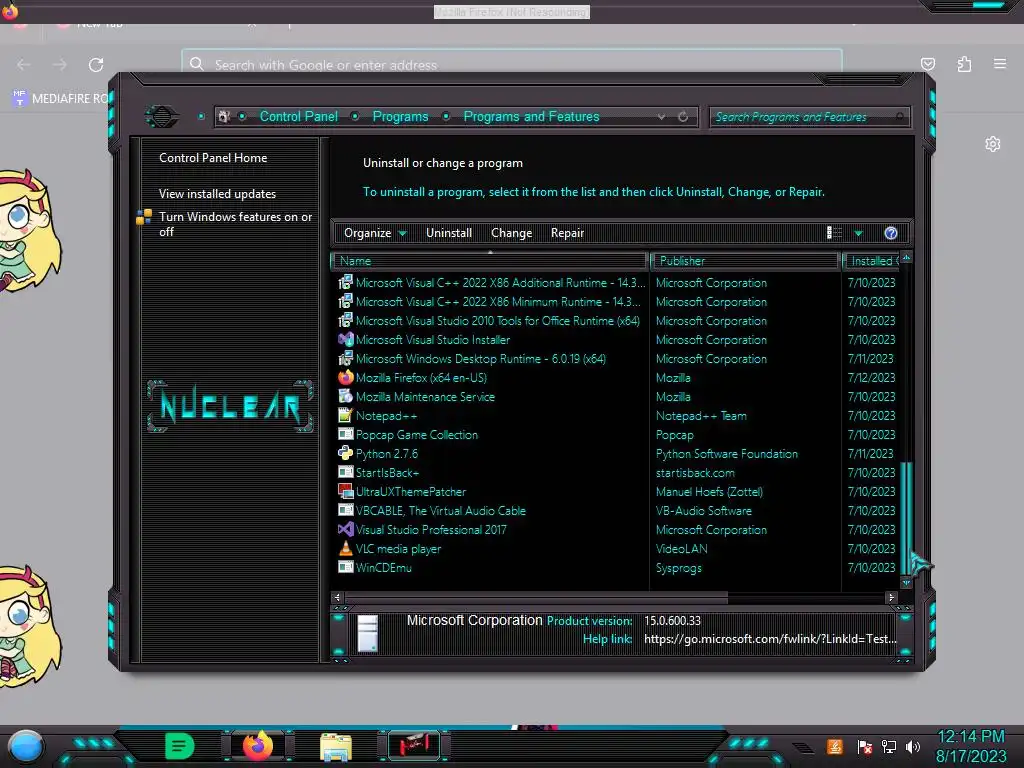Click the more views list icon
The image size is (1024, 768).
coord(834,233)
